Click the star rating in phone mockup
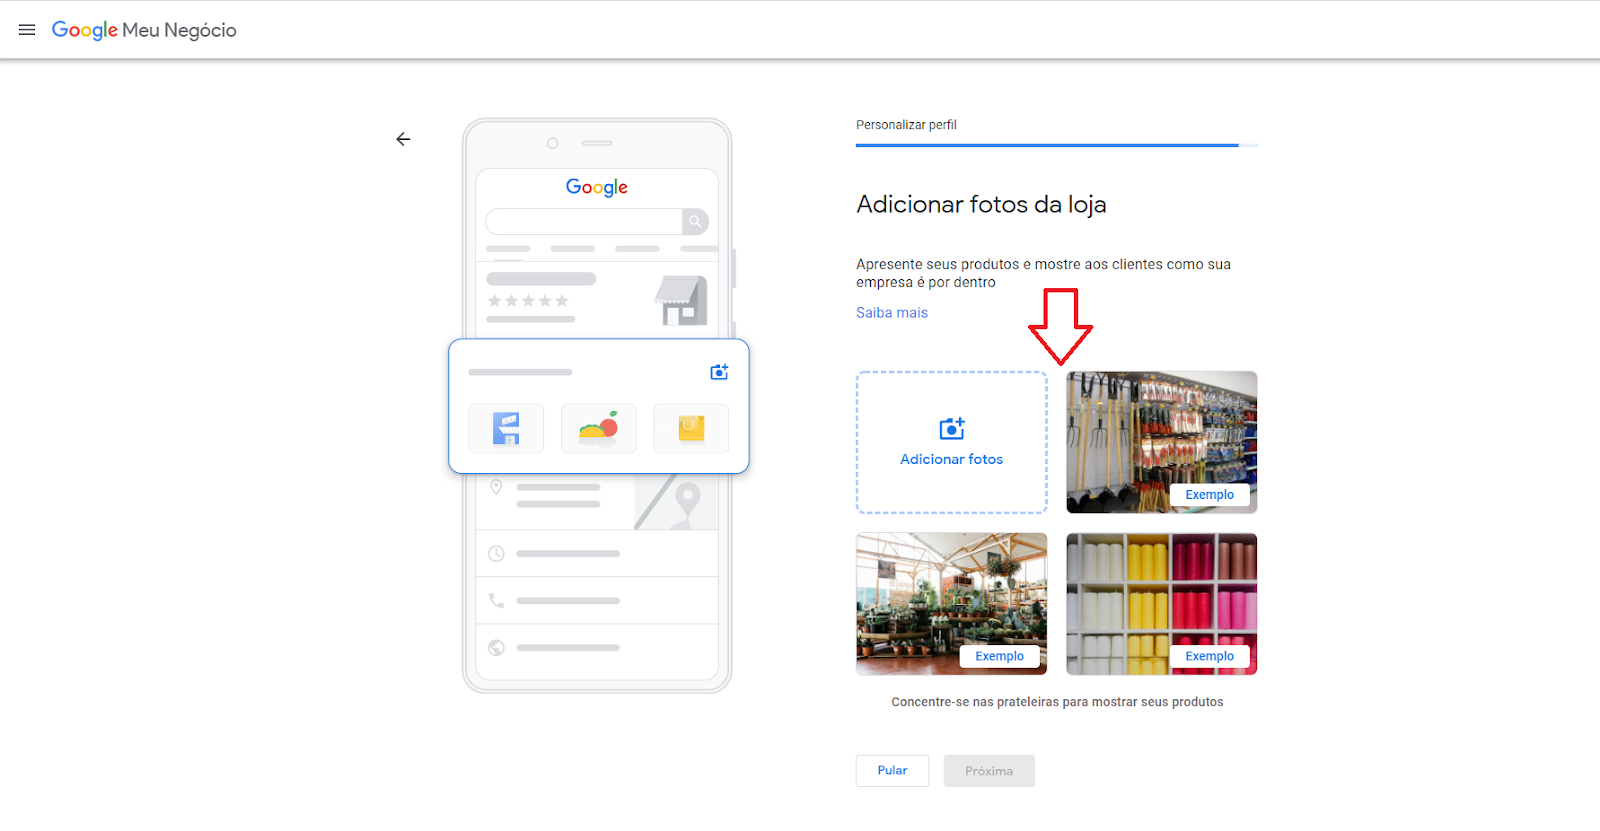Viewport: 1600px width, 831px height. click(x=528, y=300)
